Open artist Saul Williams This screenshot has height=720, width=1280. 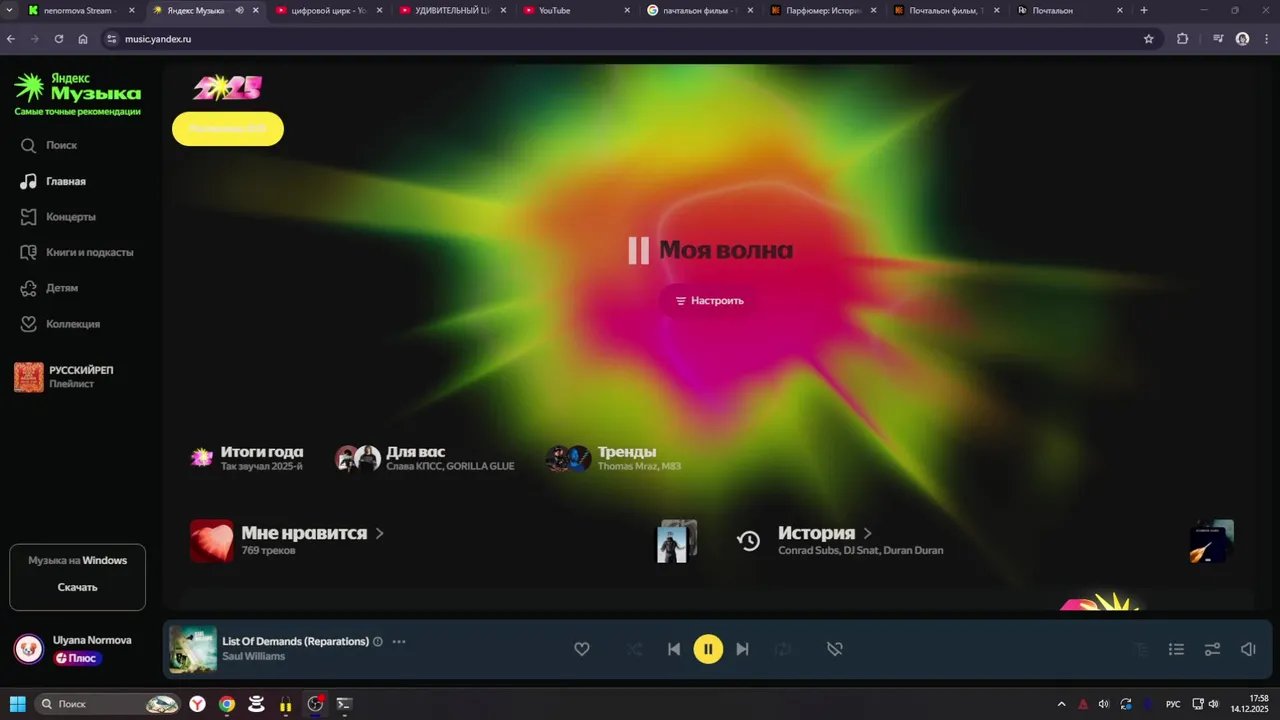click(253, 656)
